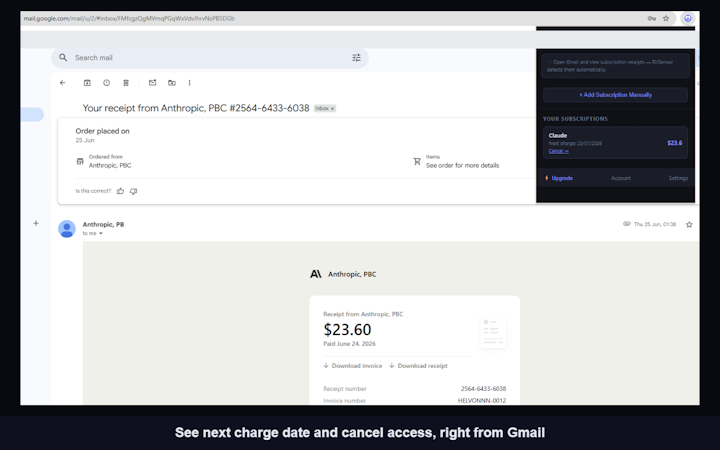Star the Anthropic receipt email
The height and width of the screenshot is (450, 720).
(689, 225)
